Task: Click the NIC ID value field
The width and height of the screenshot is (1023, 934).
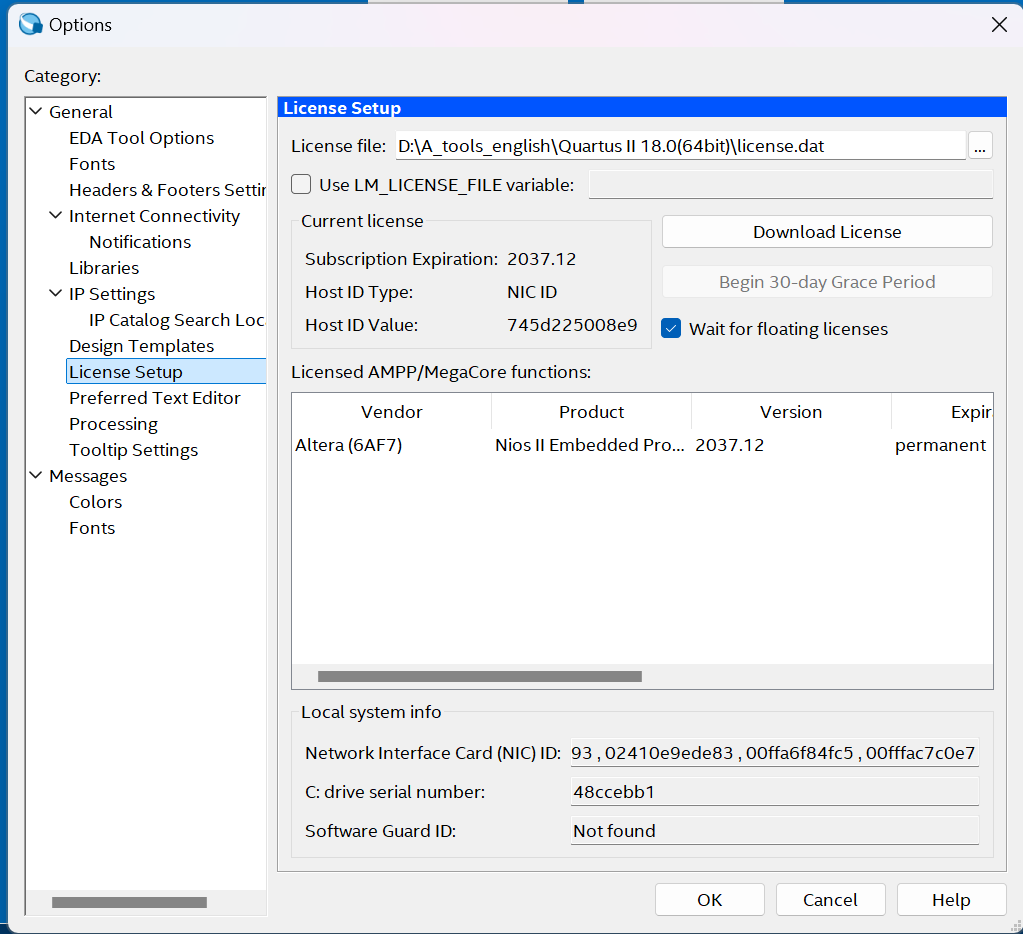Action: coord(774,753)
